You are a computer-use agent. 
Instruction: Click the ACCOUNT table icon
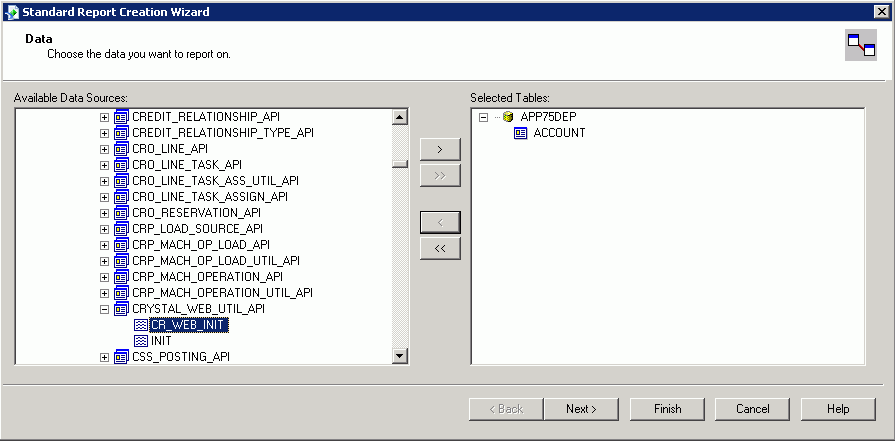520,133
